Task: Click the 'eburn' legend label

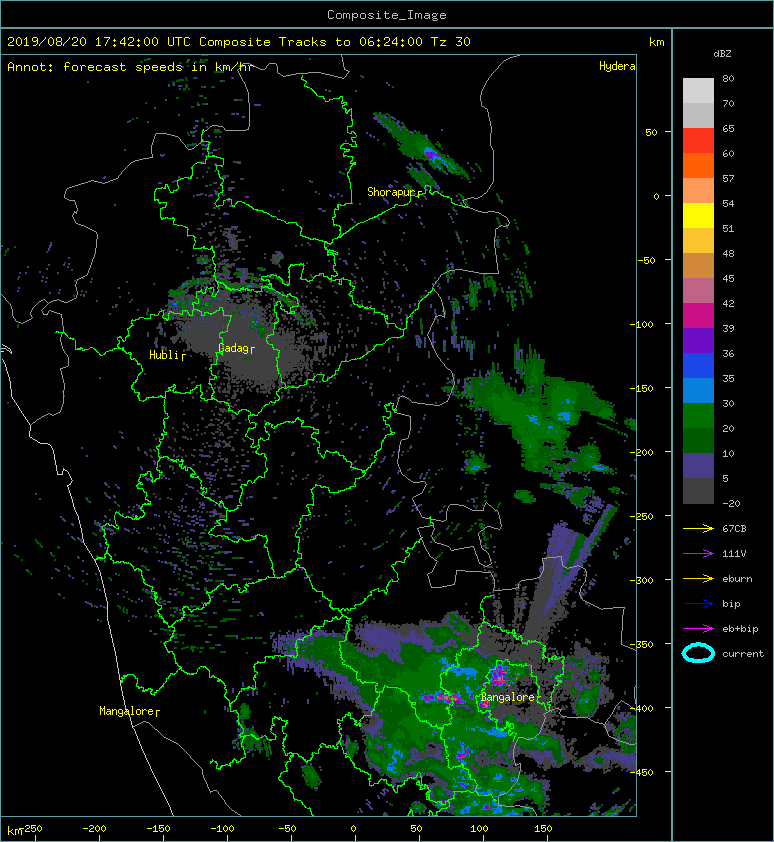Action: [x=737, y=579]
